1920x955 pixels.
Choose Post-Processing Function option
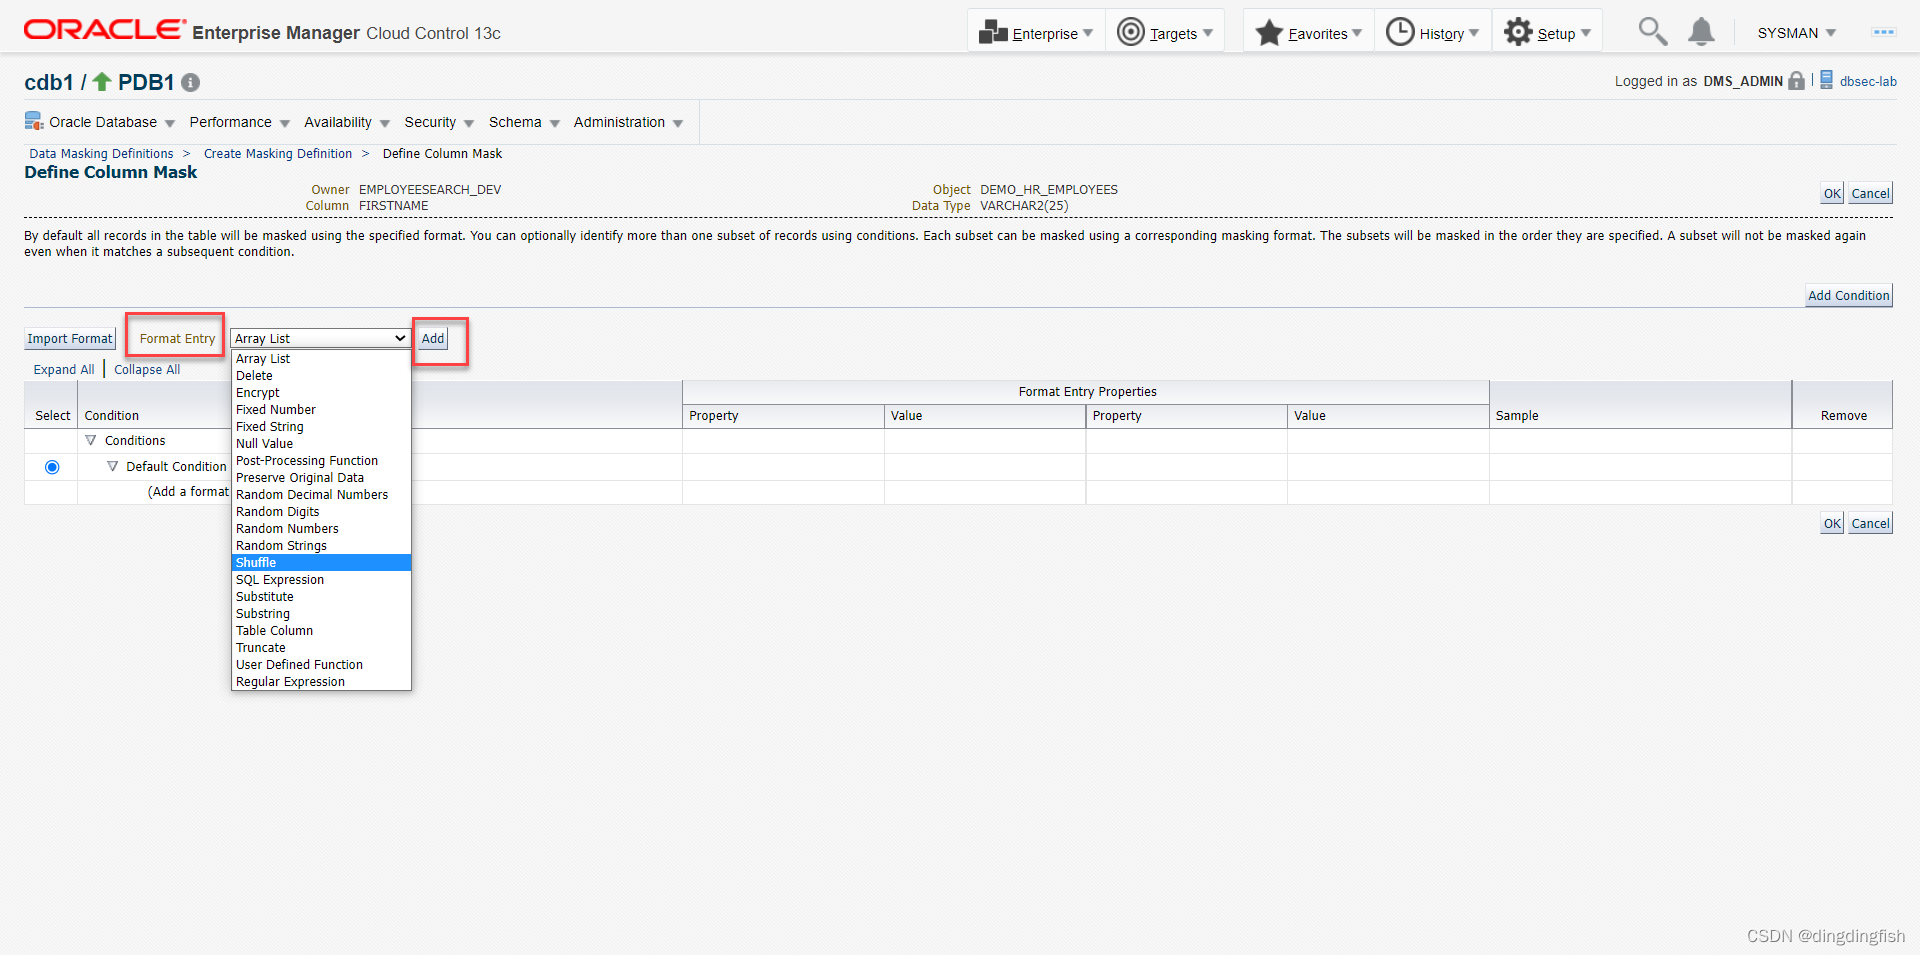click(x=321, y=461)
